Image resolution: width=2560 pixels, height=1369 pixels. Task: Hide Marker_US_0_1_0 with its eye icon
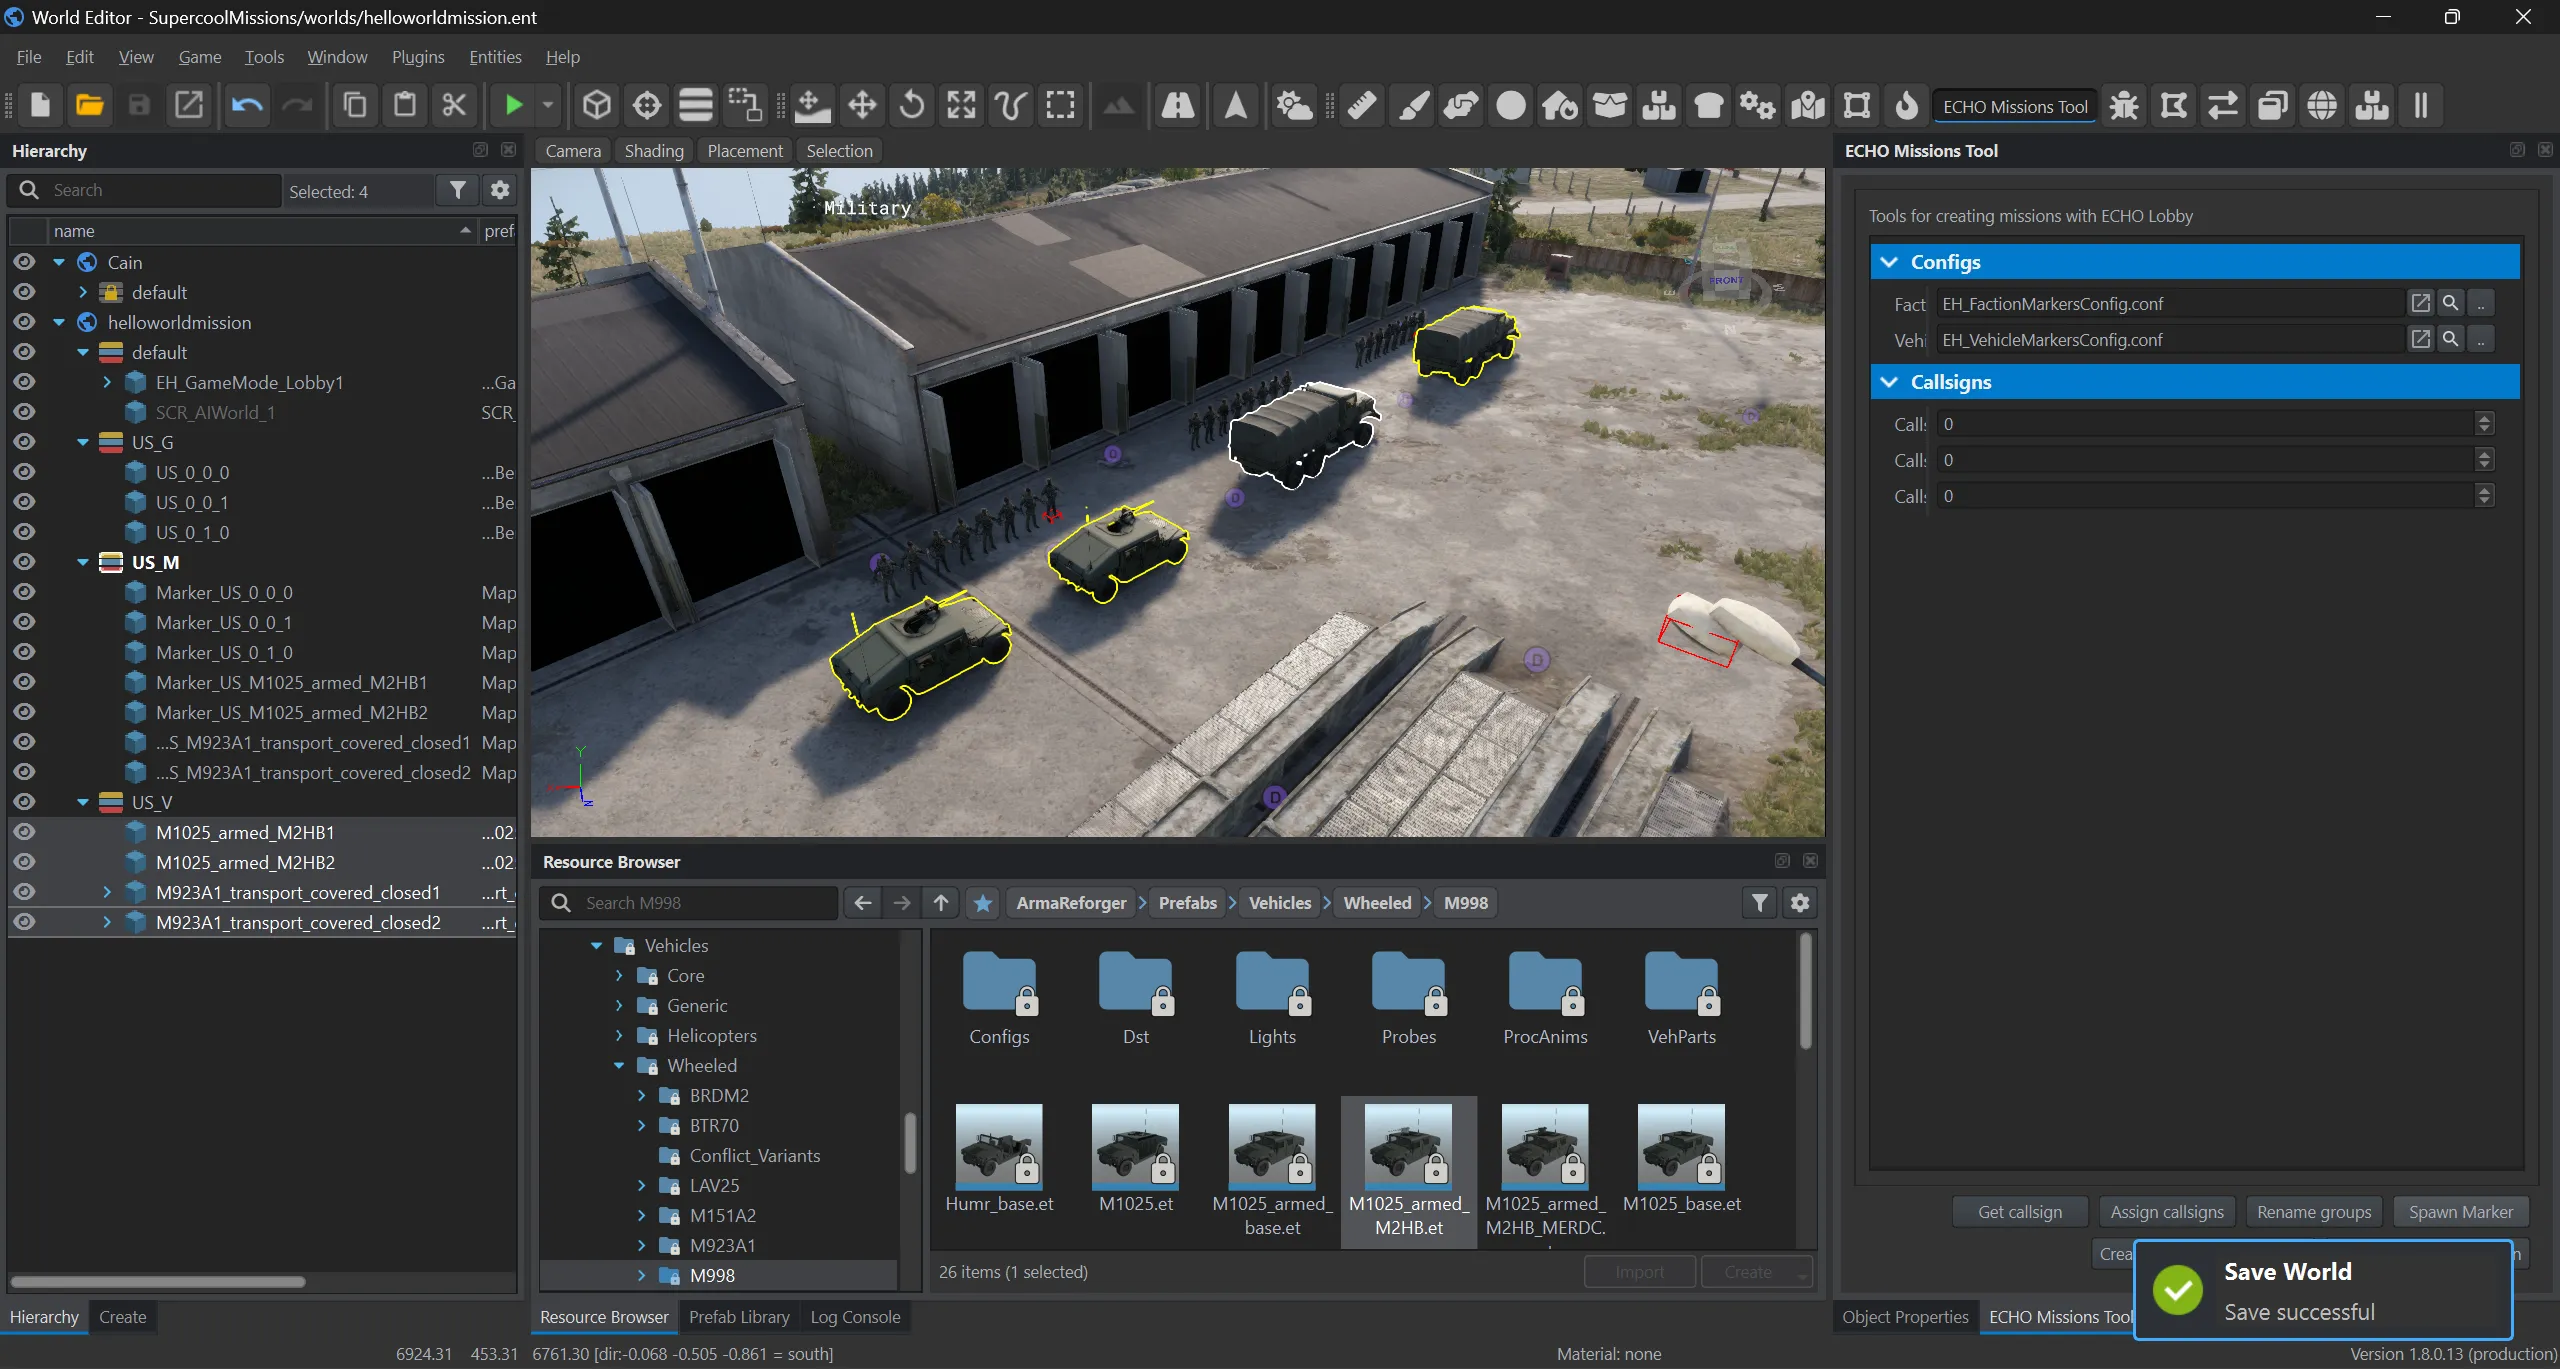pyautogui.click(x=24, y=652)
